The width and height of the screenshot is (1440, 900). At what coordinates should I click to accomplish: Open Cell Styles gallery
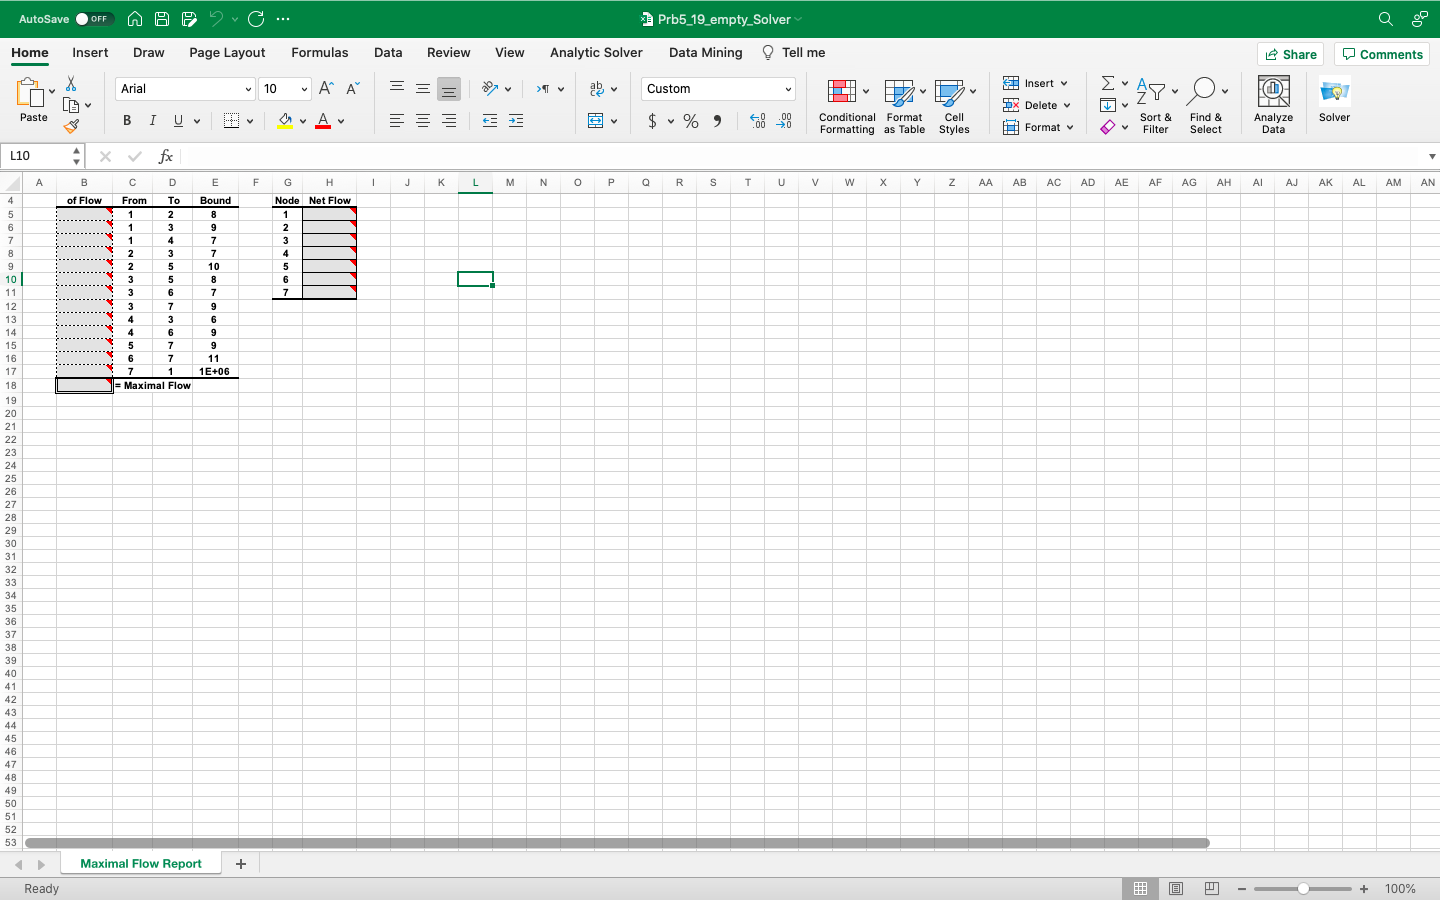click(x=949, y=93)
